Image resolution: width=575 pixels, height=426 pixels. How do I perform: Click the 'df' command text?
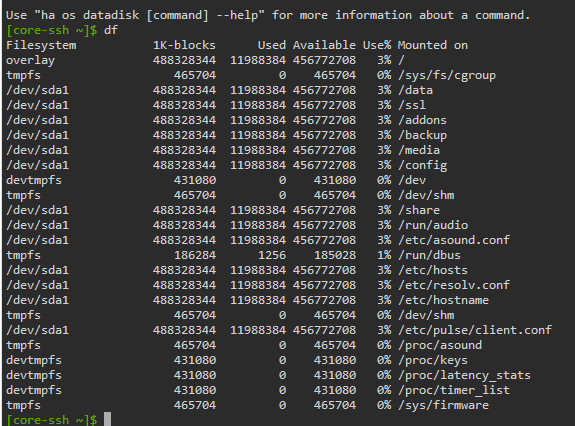tap(111, 30)
